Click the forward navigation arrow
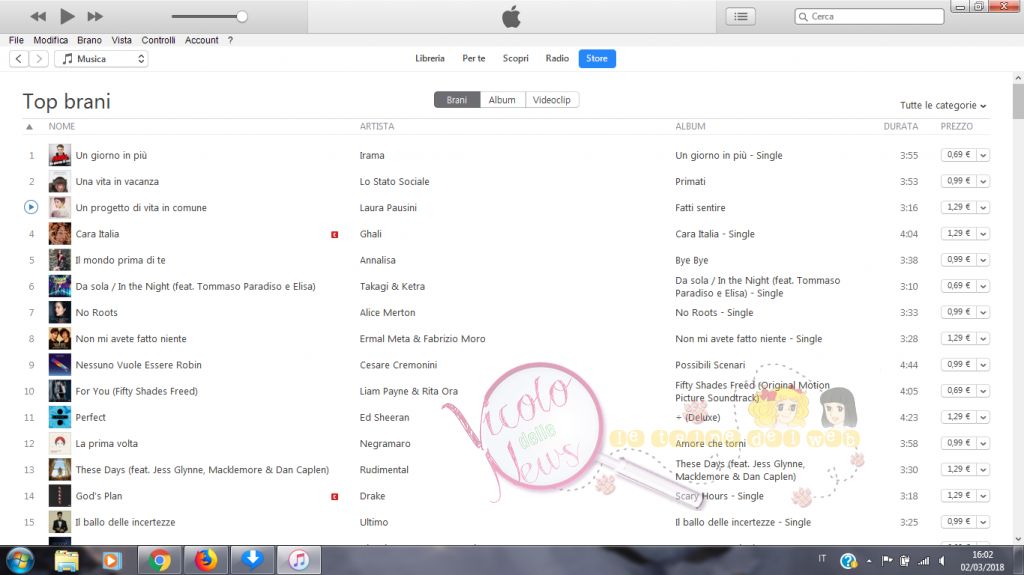This screenshot has height=575, width=1024. [39, 59]
